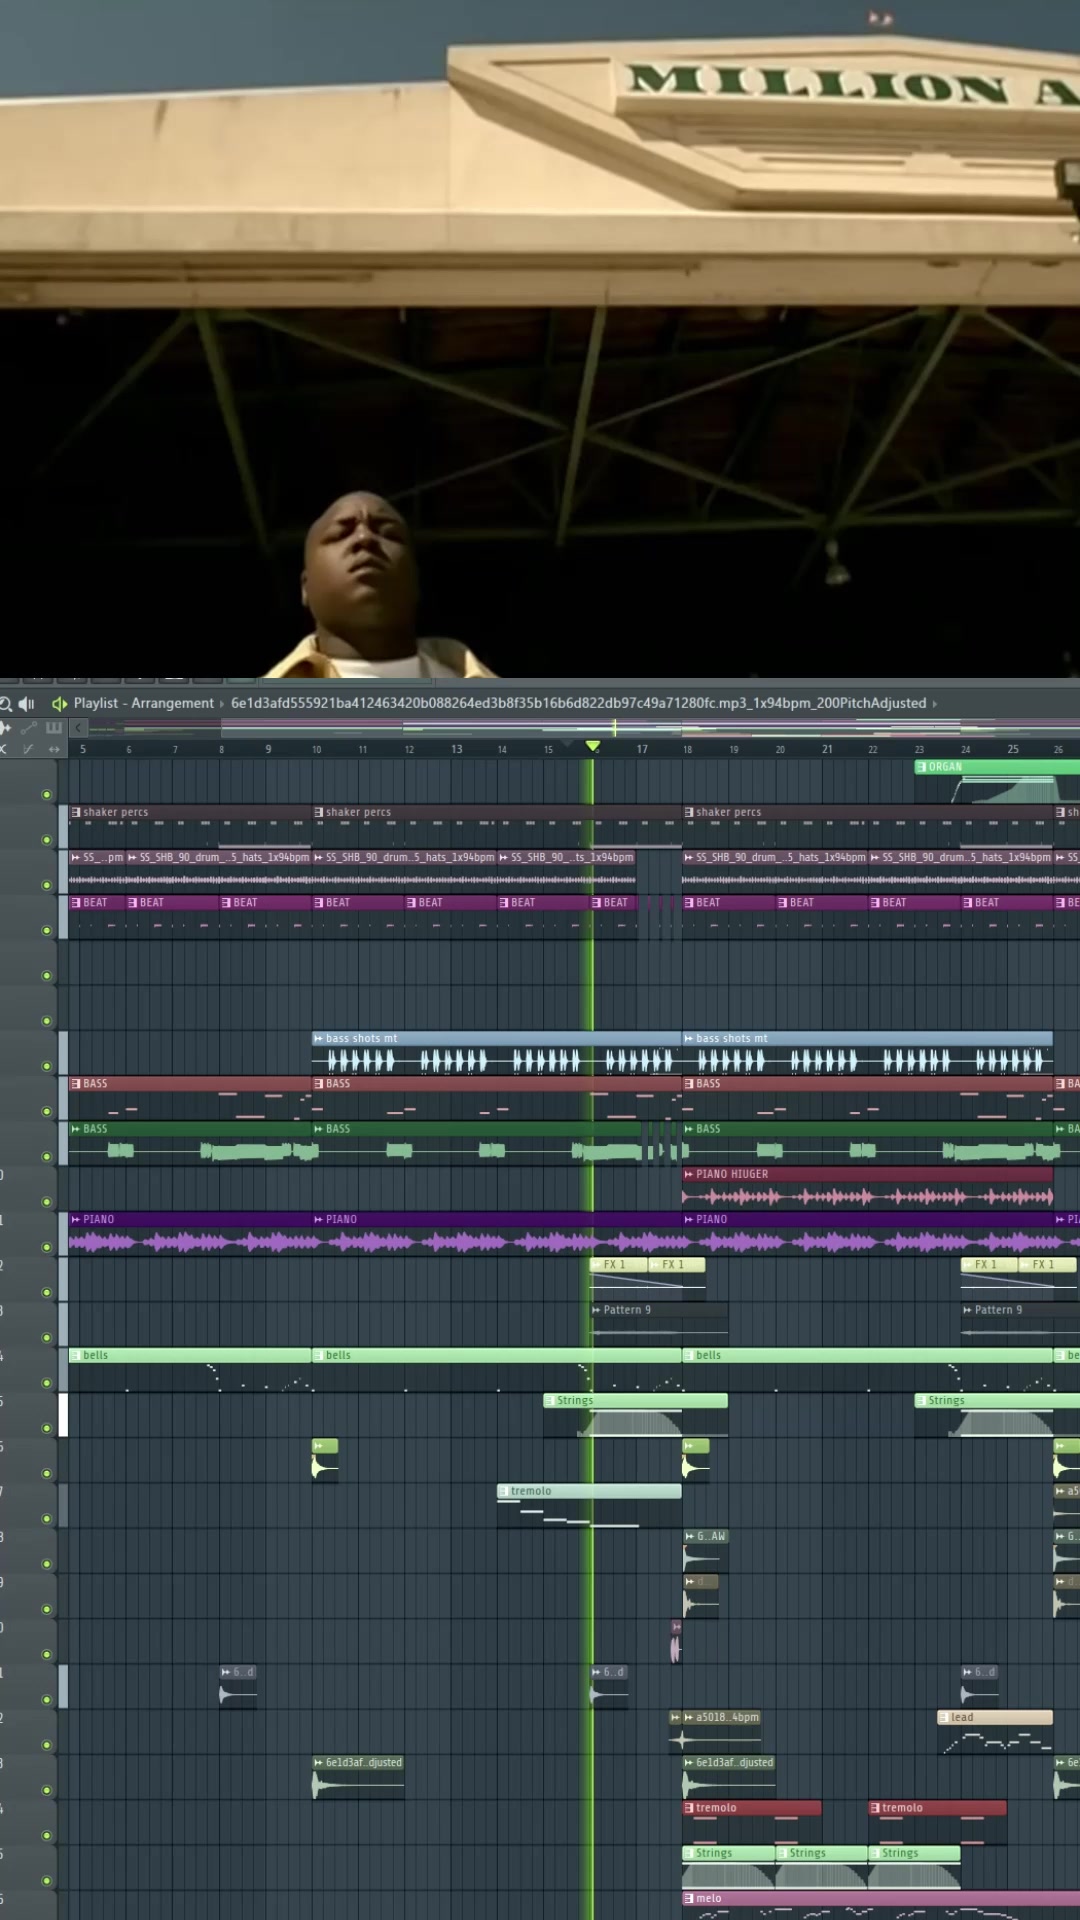Screen dimensions: 1080x1920
Task: Click the left arrow on overview scrollbar
Action: [x=78, y=727]
